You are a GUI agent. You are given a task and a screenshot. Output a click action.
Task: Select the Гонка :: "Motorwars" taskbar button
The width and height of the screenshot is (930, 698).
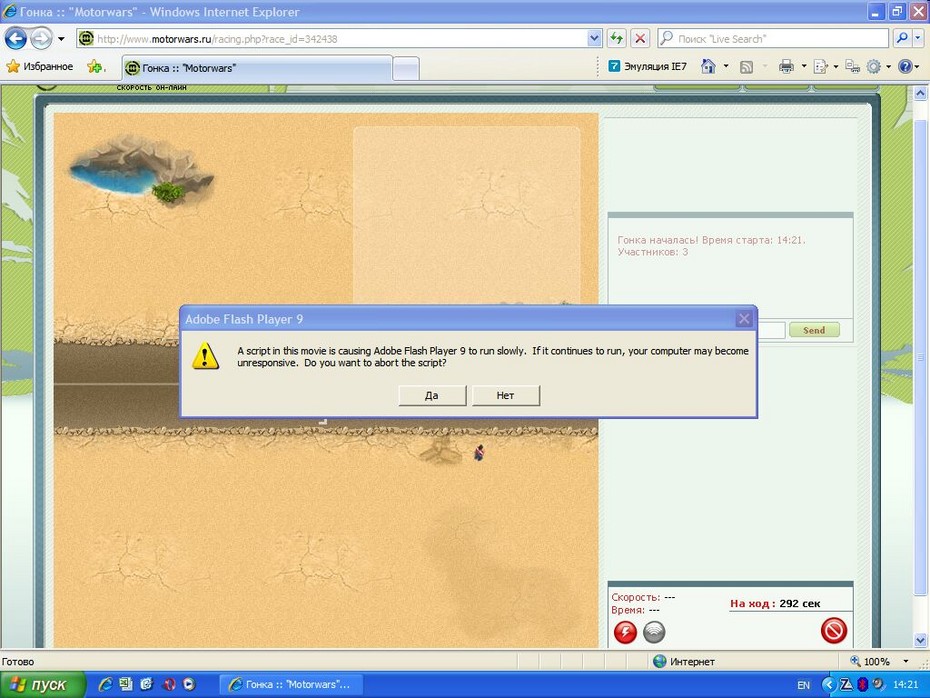(291, 684)
